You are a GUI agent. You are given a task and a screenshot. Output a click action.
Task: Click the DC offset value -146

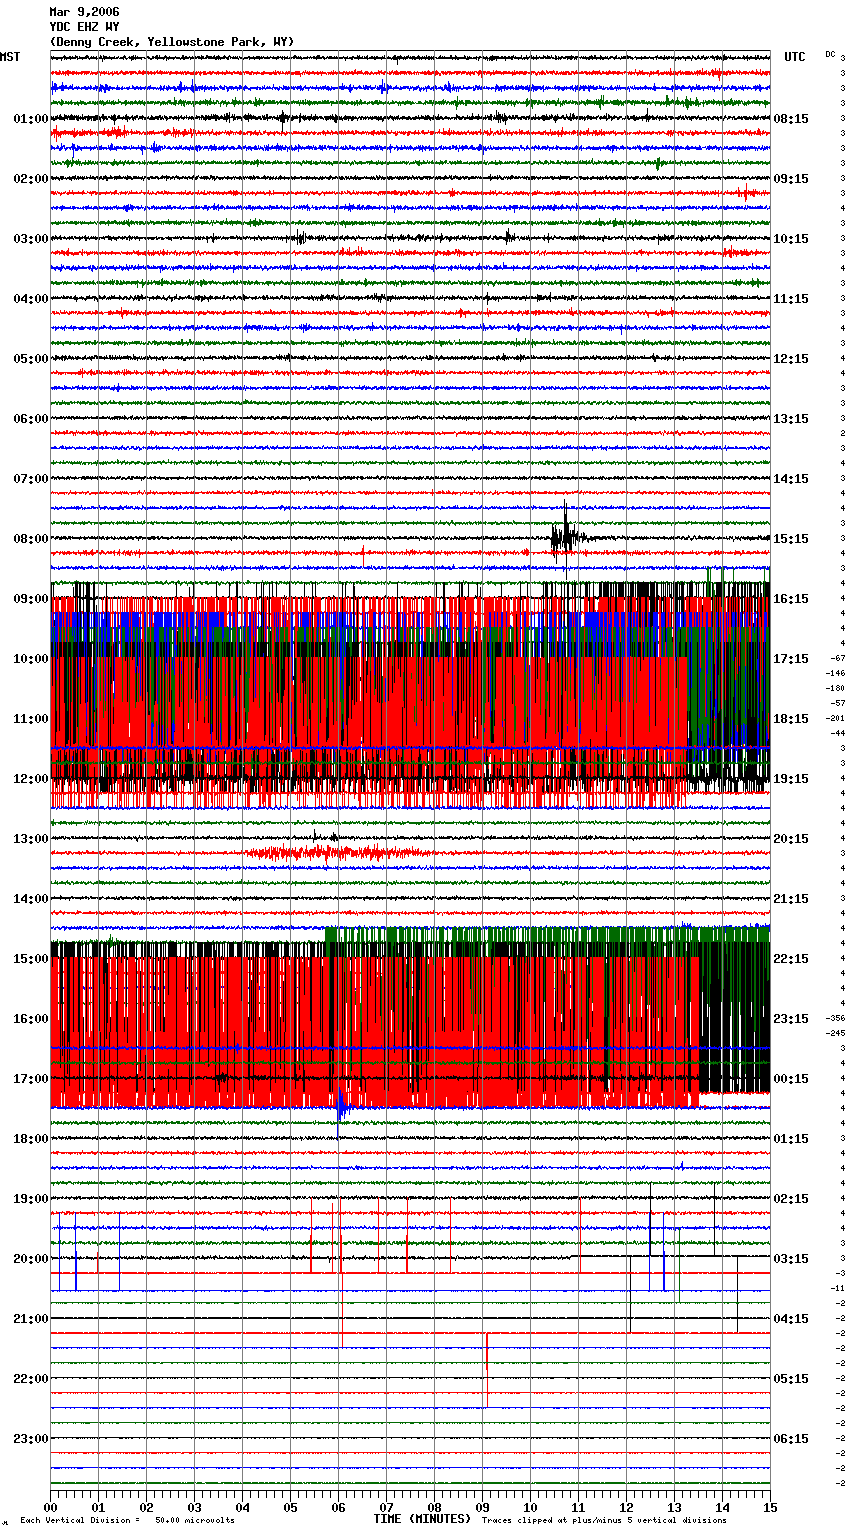[x=835, y=674]
